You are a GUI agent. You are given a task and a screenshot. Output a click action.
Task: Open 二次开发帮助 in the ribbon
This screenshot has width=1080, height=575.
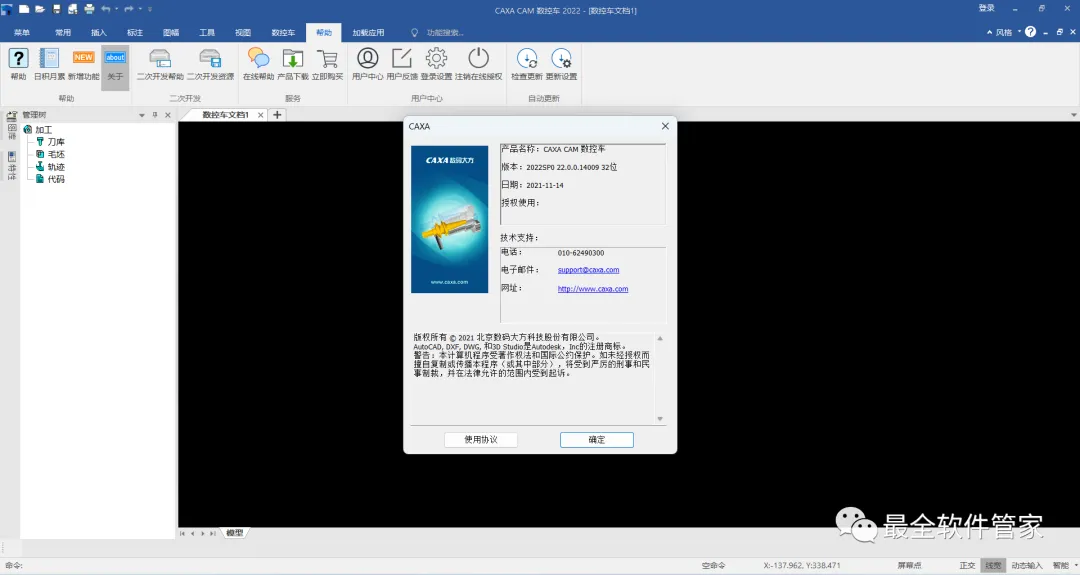160,65
